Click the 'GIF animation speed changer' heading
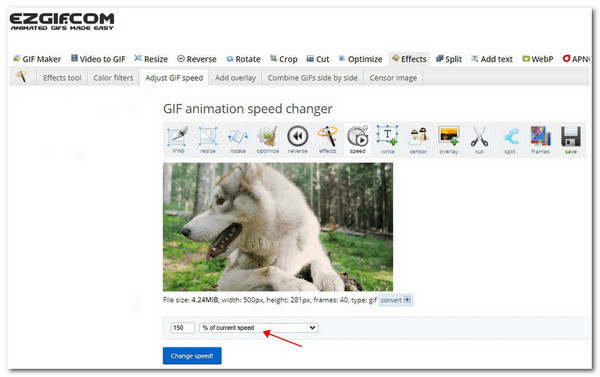This screenshot has width=600, height=377. pos(248,109)
